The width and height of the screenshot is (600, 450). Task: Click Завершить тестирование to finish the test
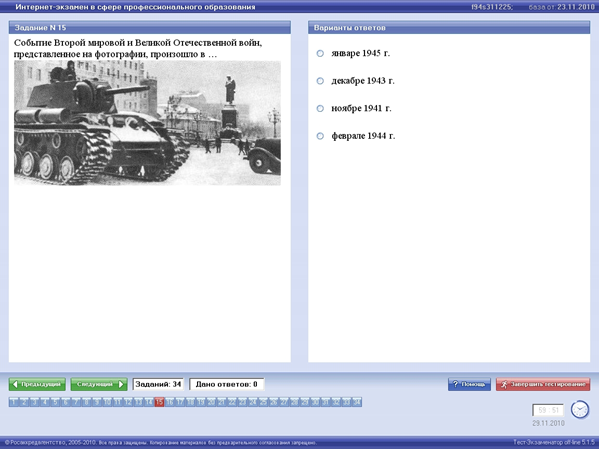coord(543,384)
